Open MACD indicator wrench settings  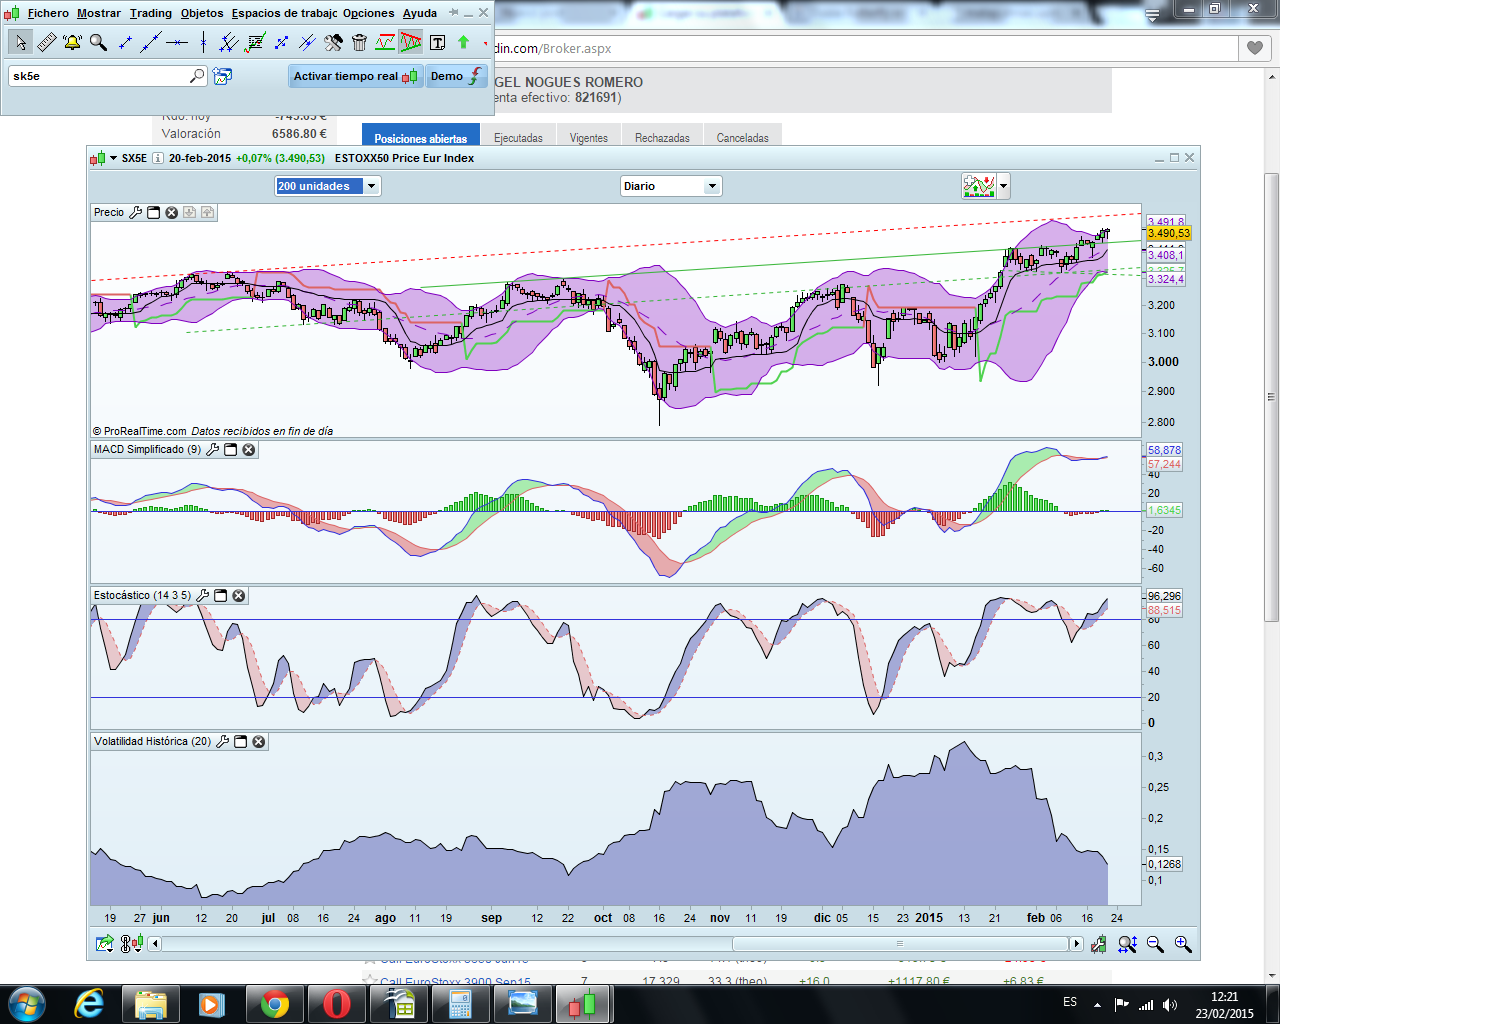[x=213, y=450]
